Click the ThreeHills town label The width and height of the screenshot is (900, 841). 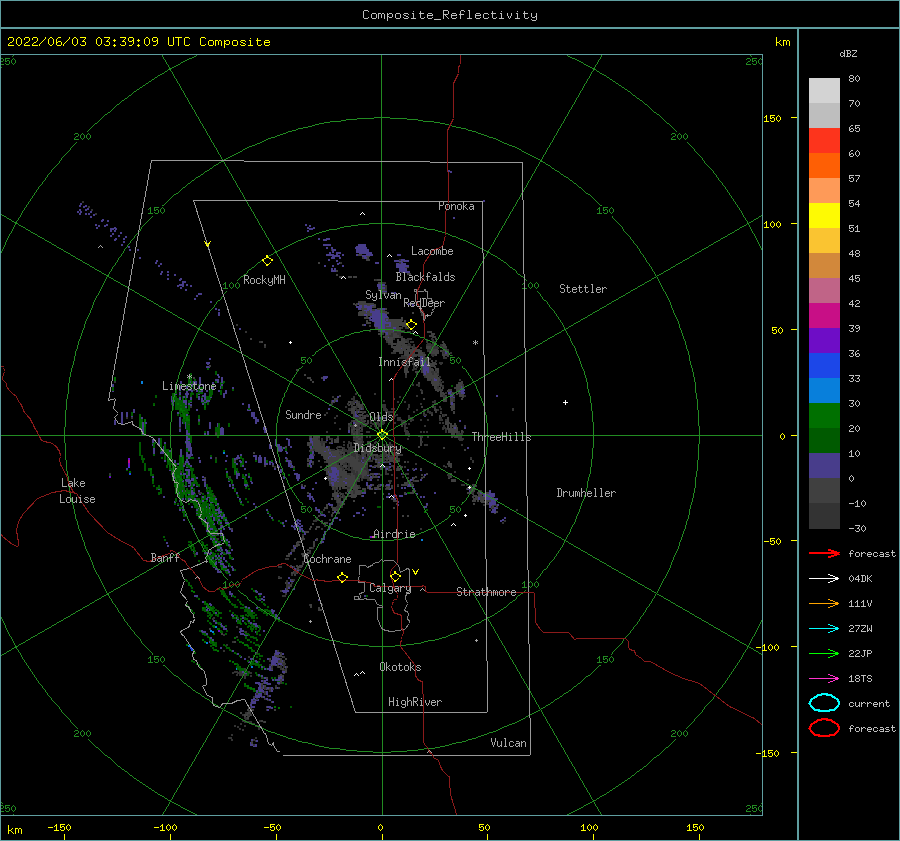(x=502, y=437)
